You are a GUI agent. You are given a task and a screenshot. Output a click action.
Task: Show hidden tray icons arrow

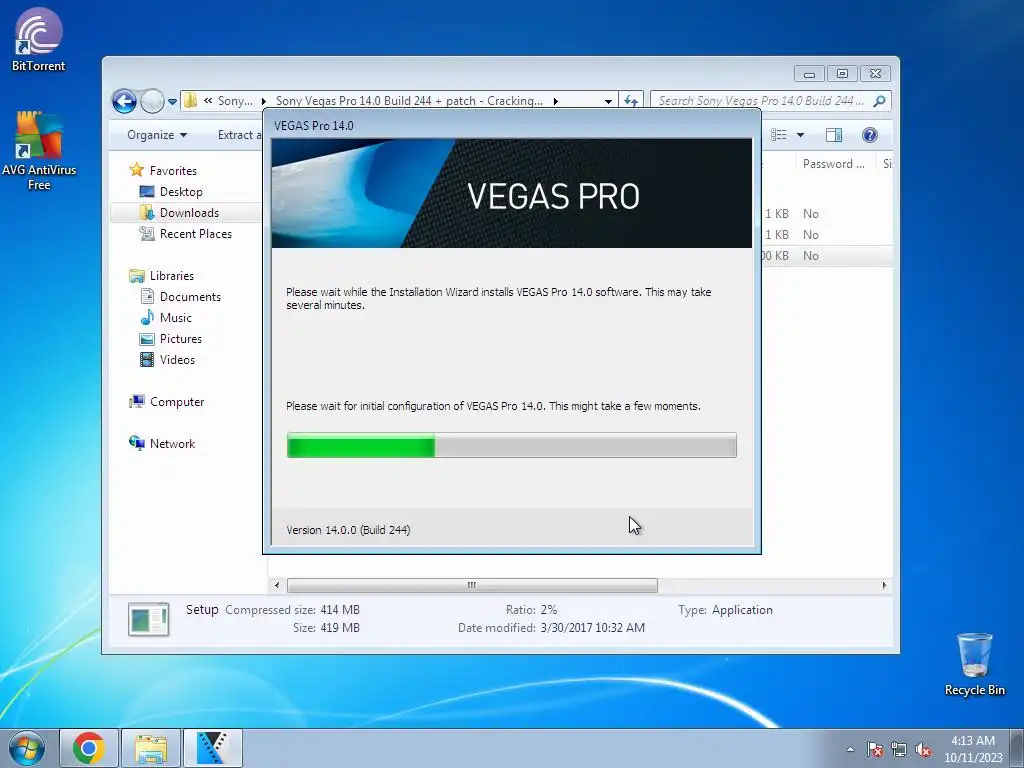point(850,749)
